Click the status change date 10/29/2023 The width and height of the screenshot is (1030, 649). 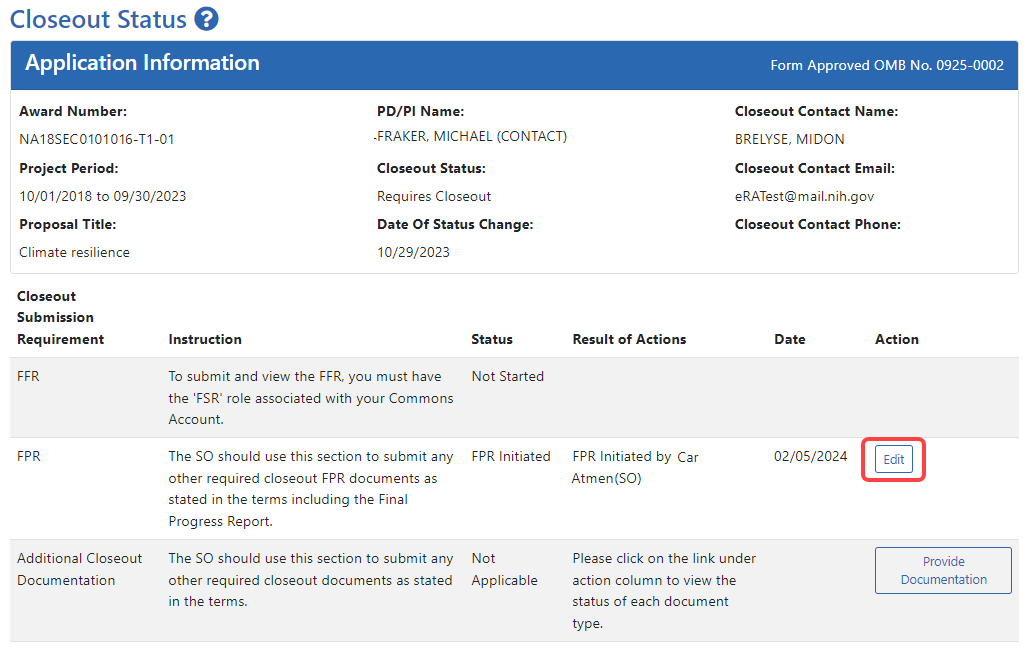click(413, 252)
